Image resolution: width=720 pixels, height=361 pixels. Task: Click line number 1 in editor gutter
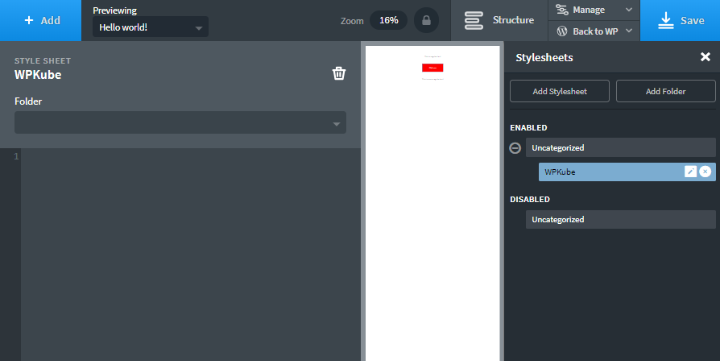[x=16, y=156]
